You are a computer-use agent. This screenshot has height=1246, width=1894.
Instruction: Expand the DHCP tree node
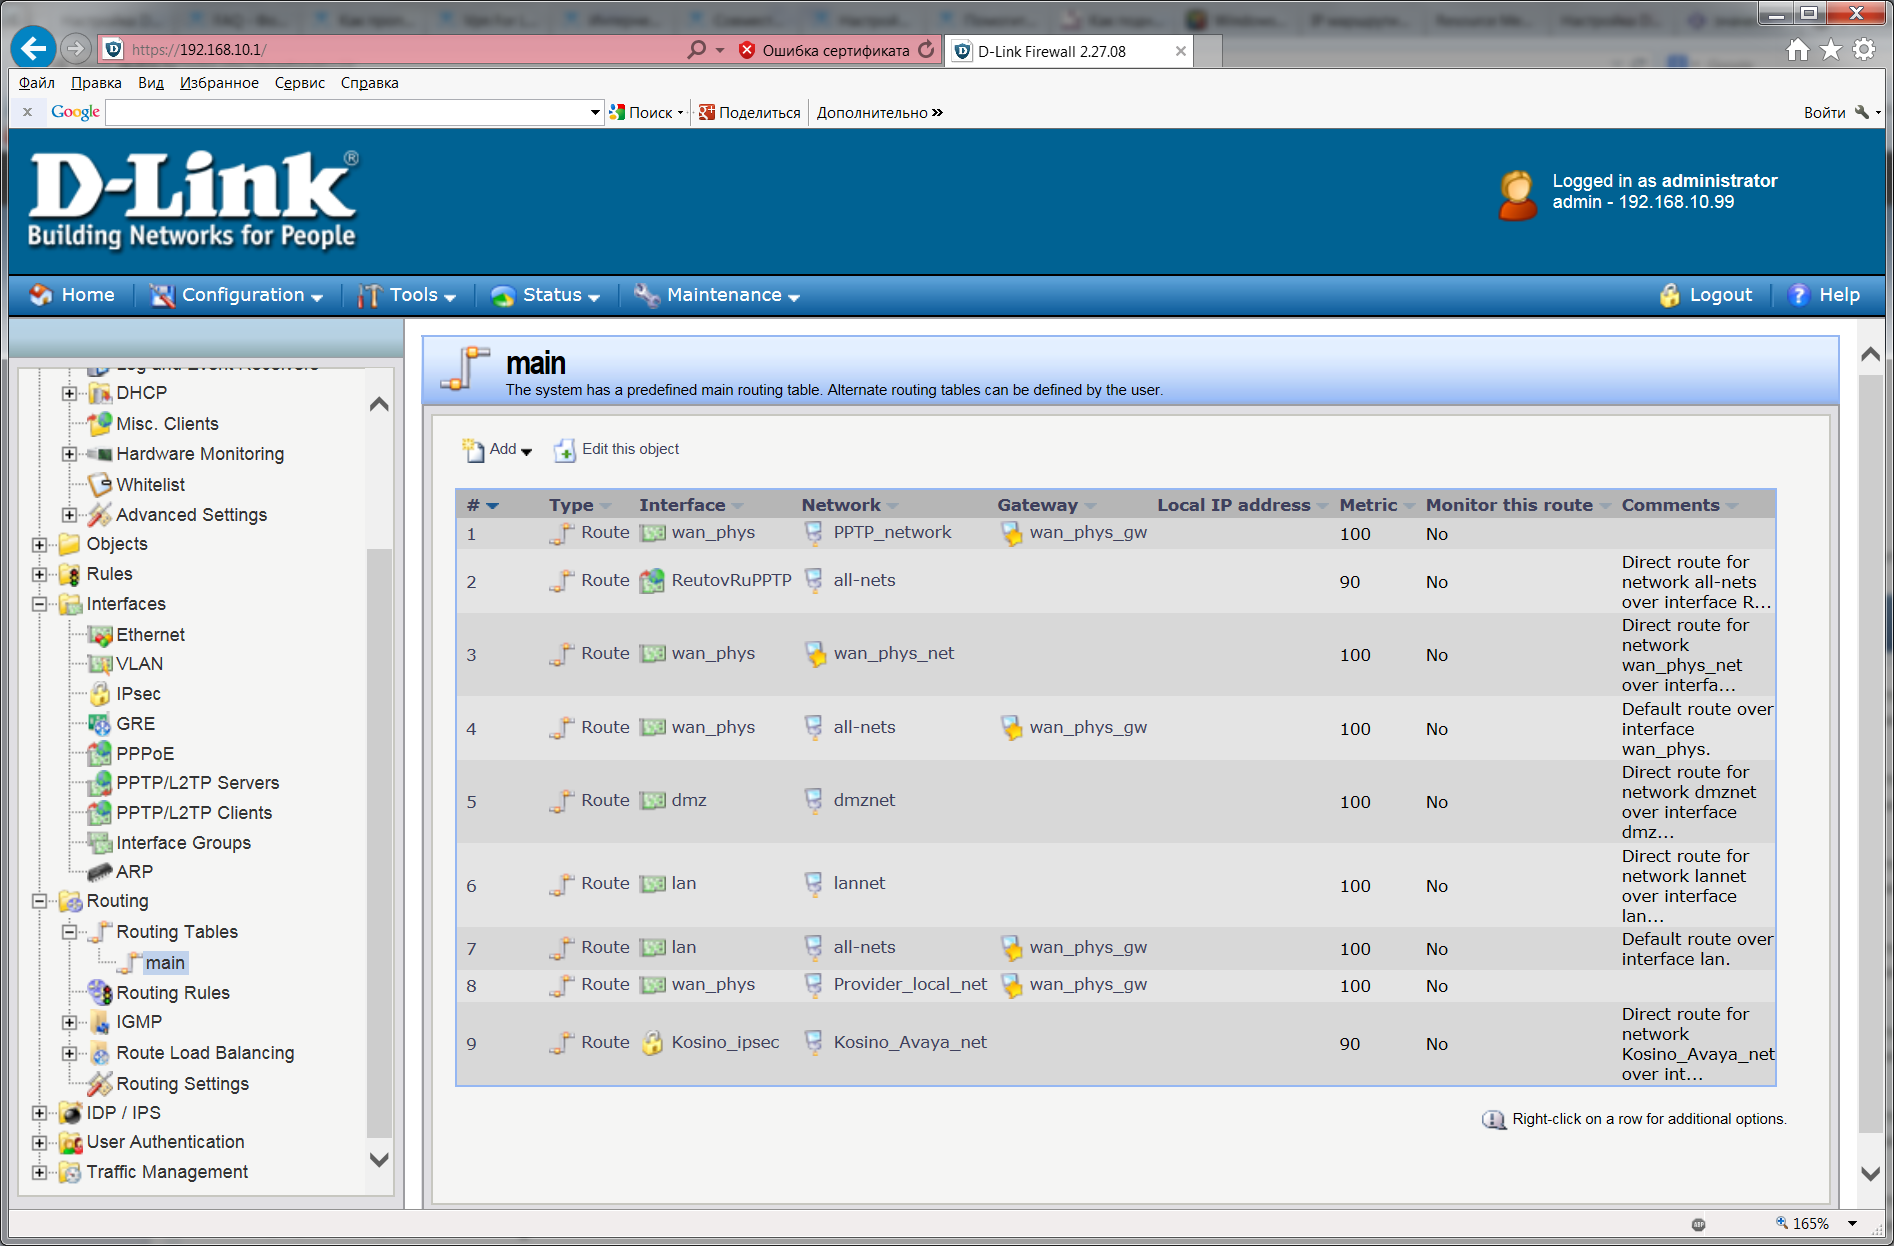coord(69,394)
